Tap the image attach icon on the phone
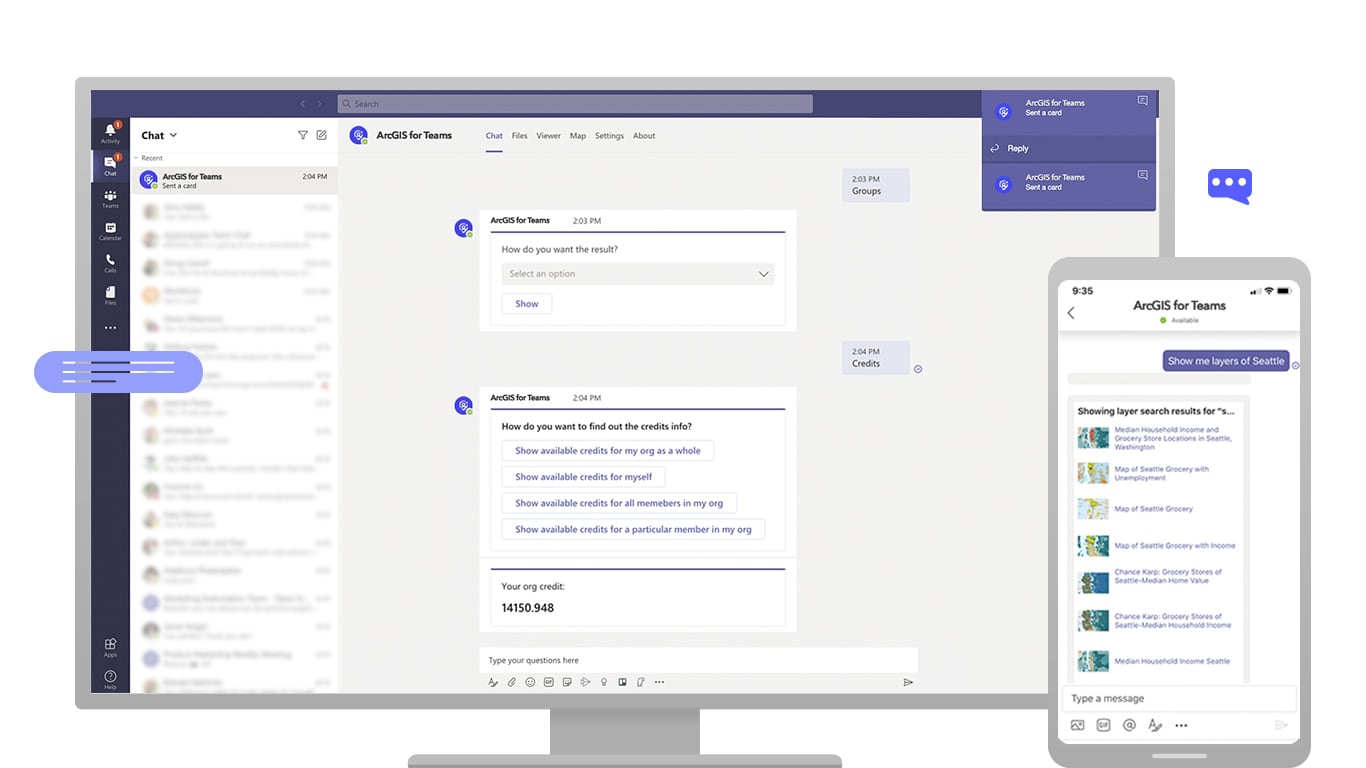Viewport: 1366px width, 768px height. [x=1077, y=725]
